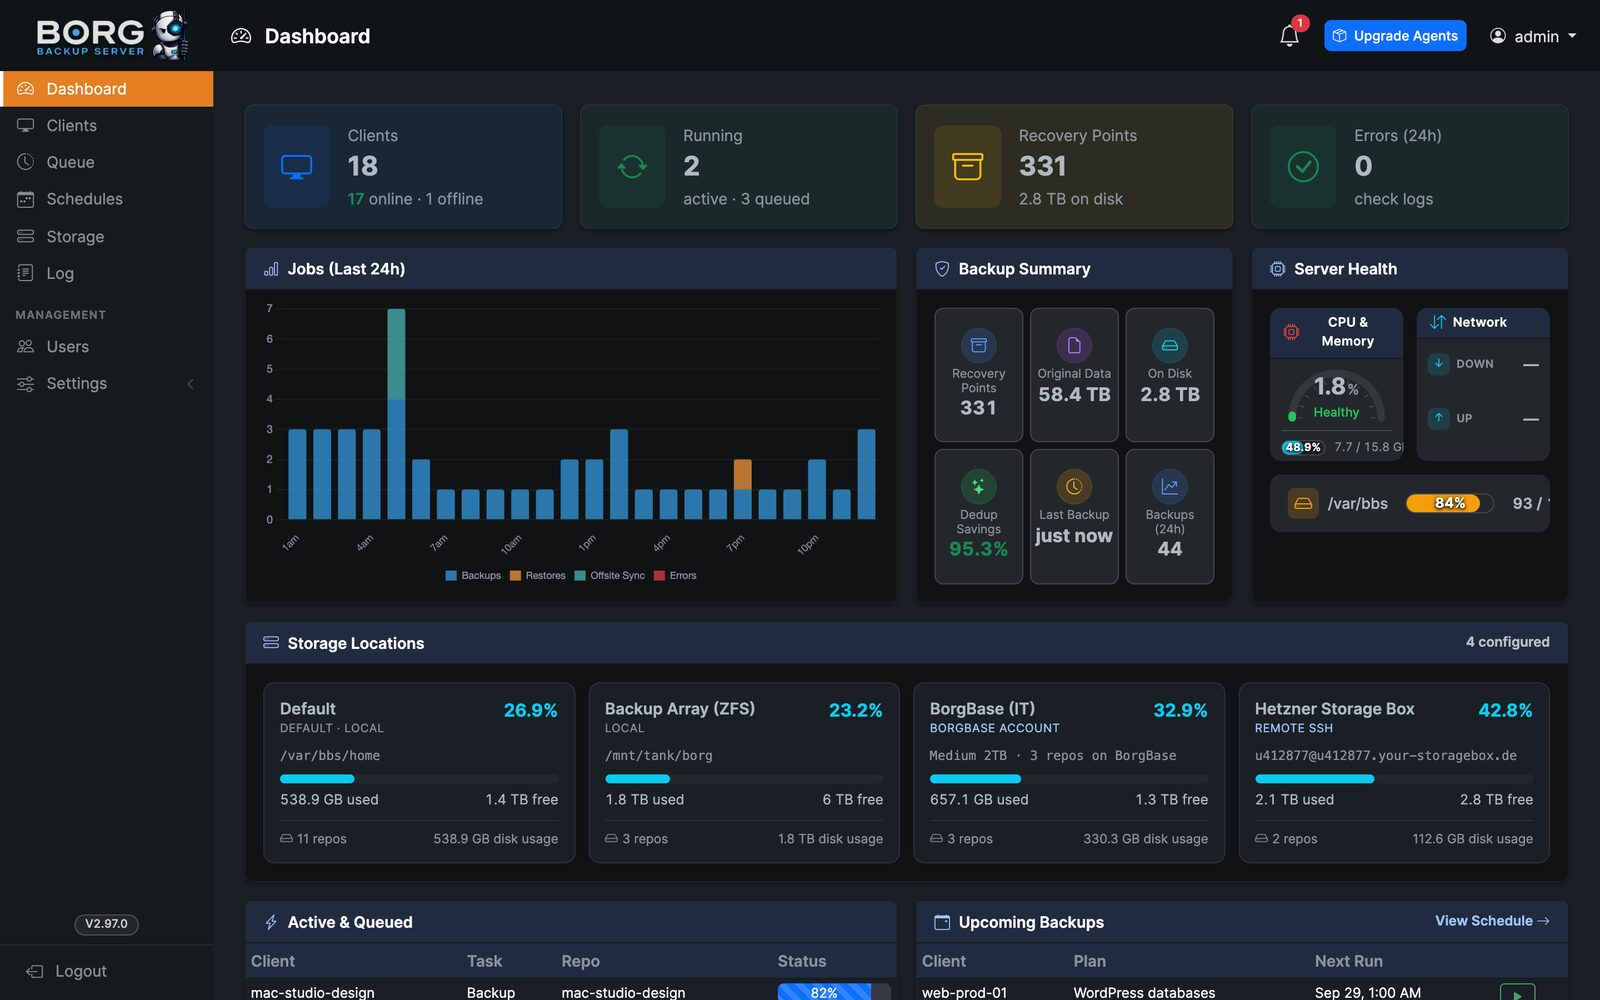Viewport: 1600px width, 1000px height.
Task: Open the Backup Array (ZFS) card
Action: [x=744, y=773]
